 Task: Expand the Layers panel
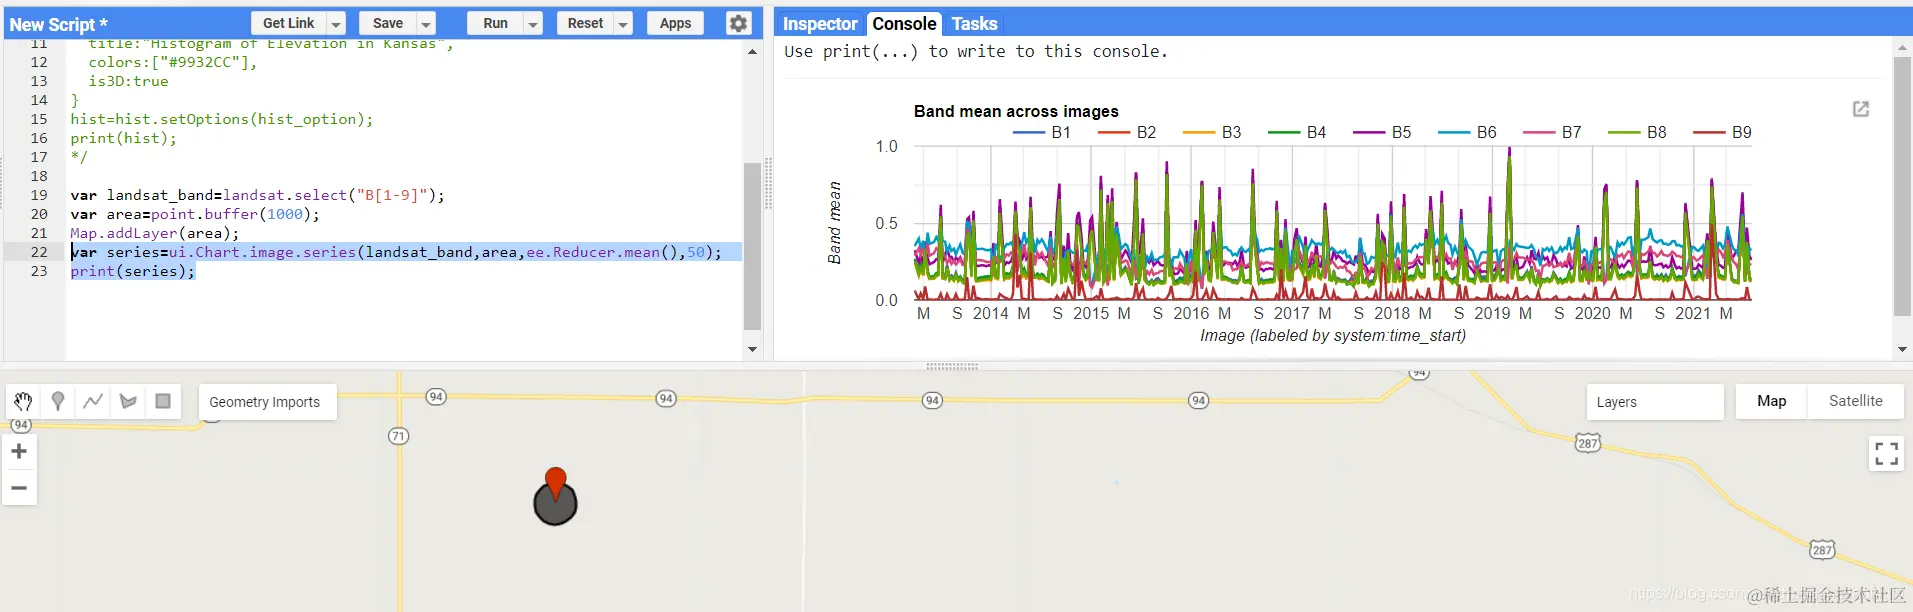tap(1654, 402)
